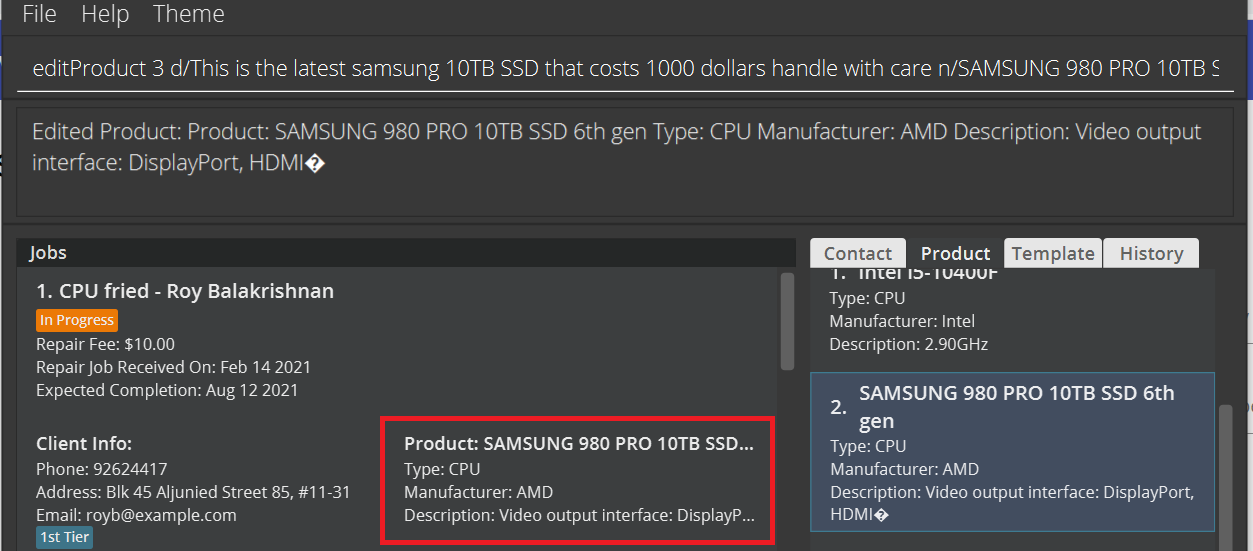Click job title CPU fried - Roy Balakrishnan
This screenshot has height=551, width=1253.
pos(185,291)
